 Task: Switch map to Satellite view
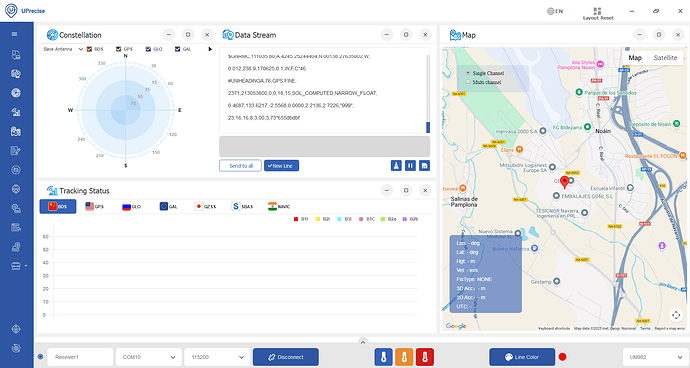tap(665, 58)
